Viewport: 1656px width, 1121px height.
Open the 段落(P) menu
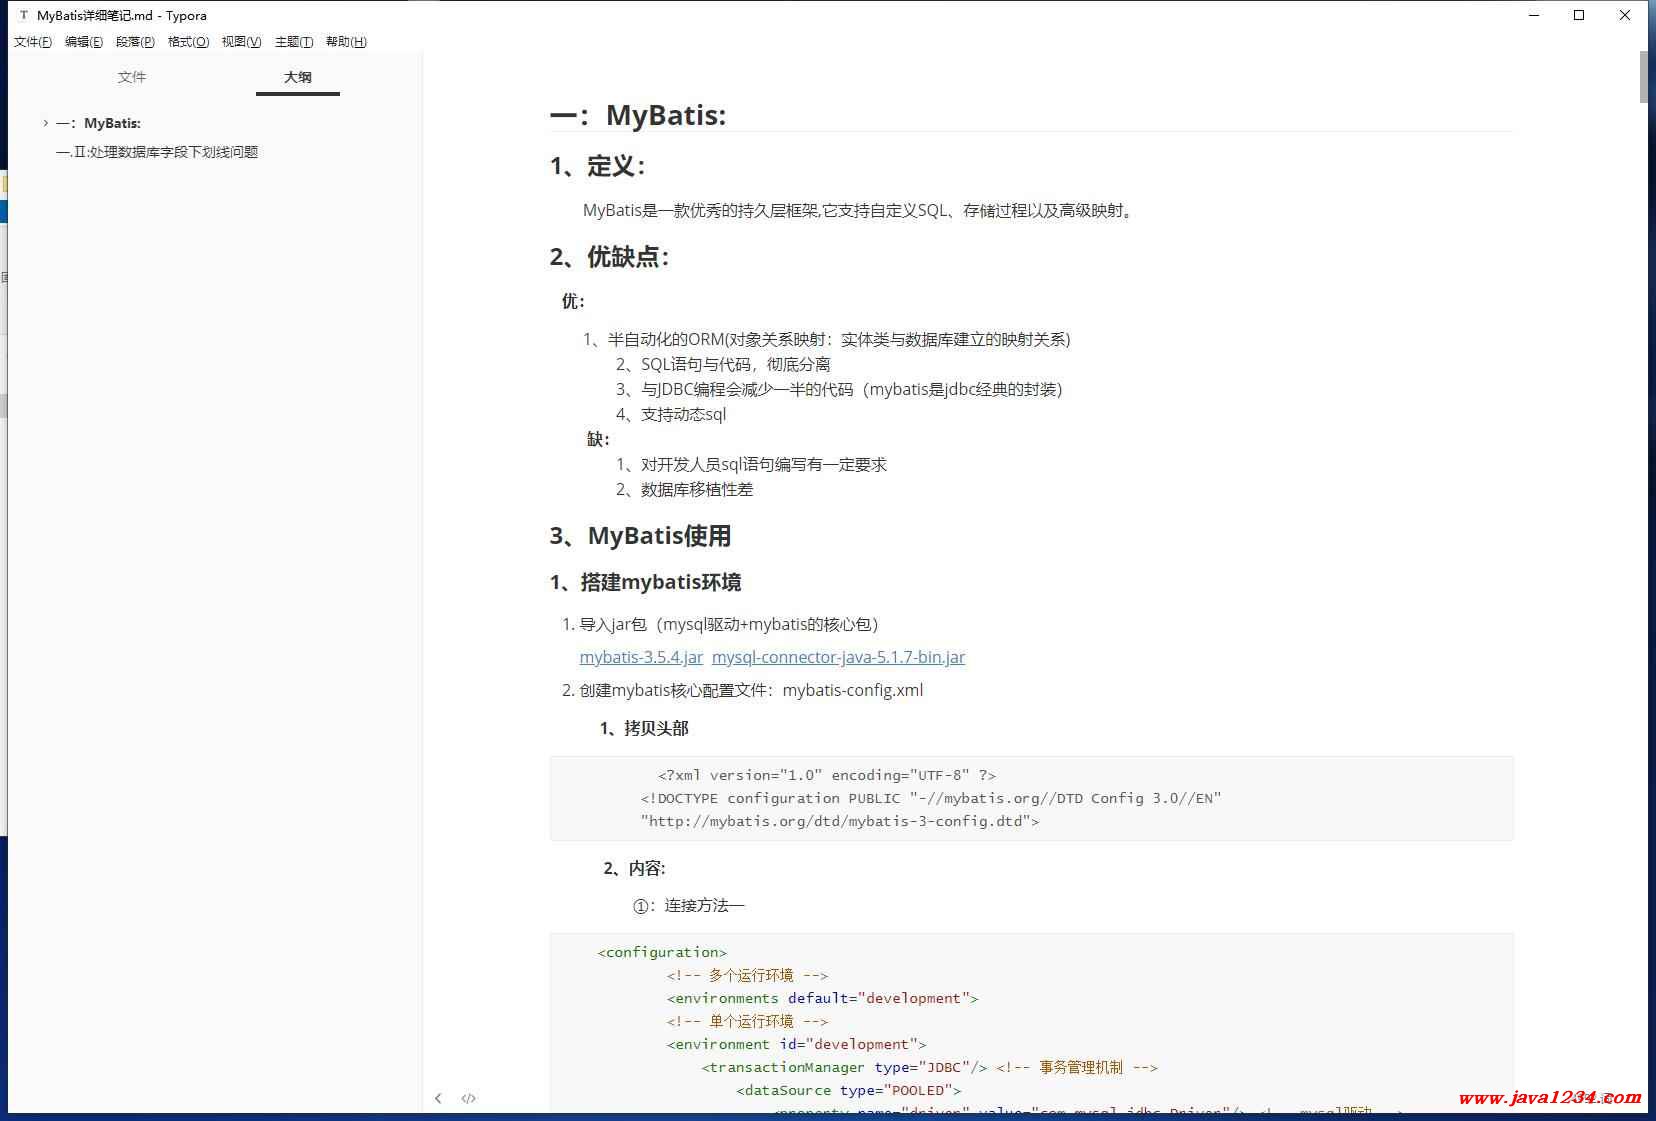click(135, 41)
